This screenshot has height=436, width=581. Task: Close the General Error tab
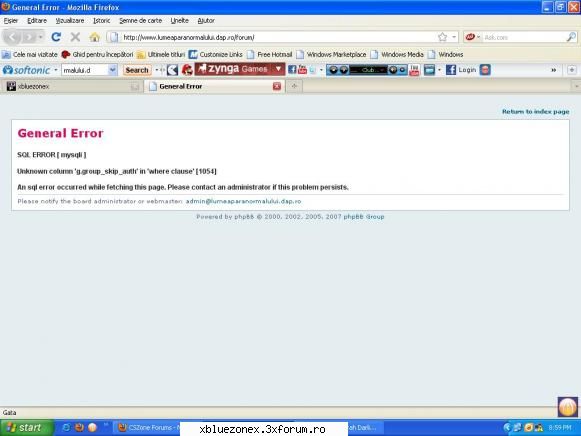(277, 86)
